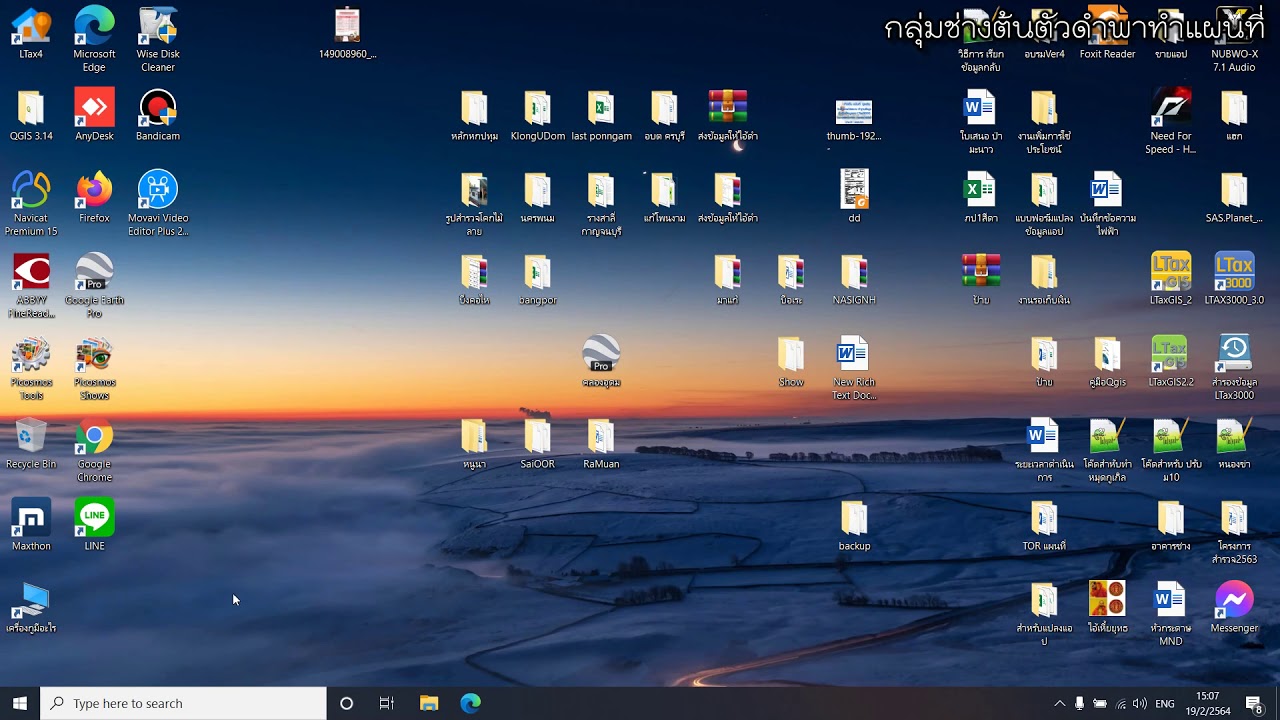Select the SAS.Planet folder
The width and height of the screenshot is (1280, 720).
[1234, 197]
